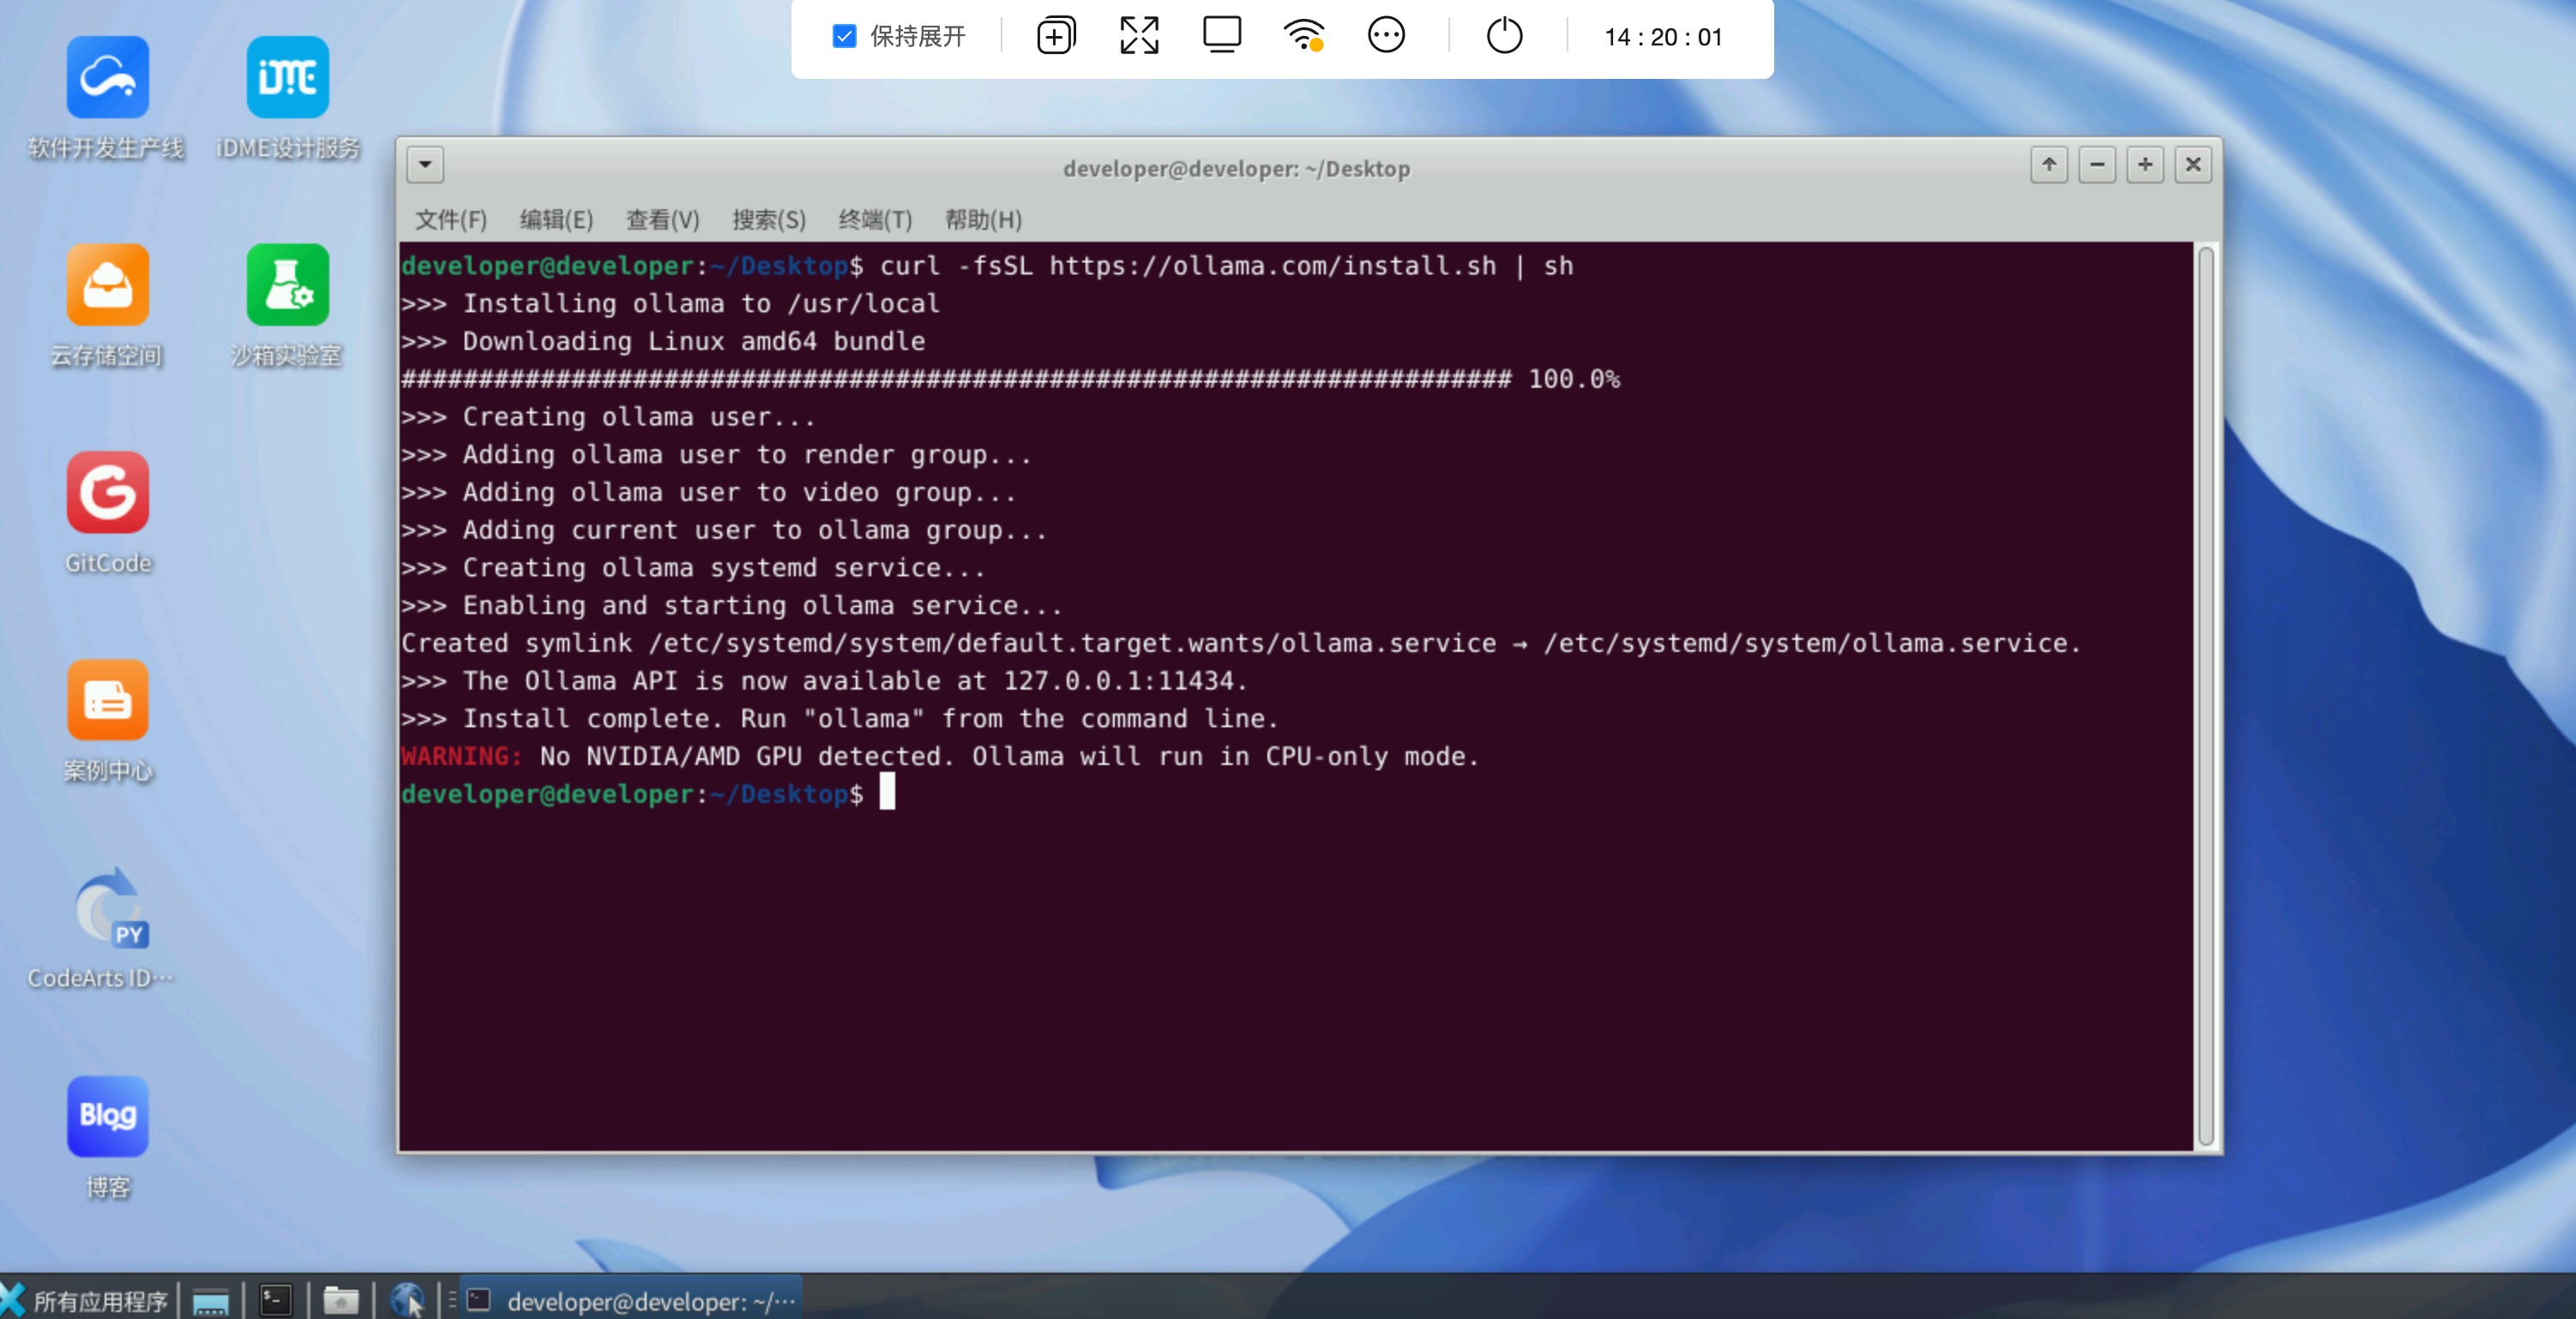Open the 案例中心 desktop icon
This screenshot has width=2576, height=1319.
click(x=107, y=701)
